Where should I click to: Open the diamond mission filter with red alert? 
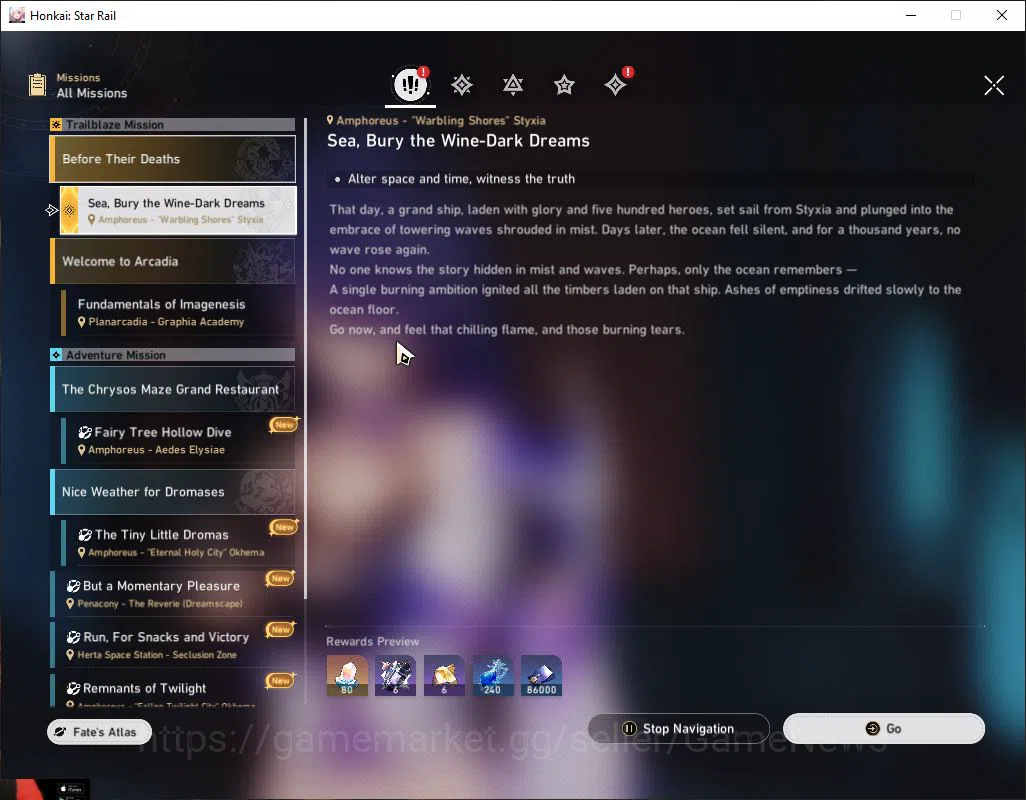click(616, 84)
